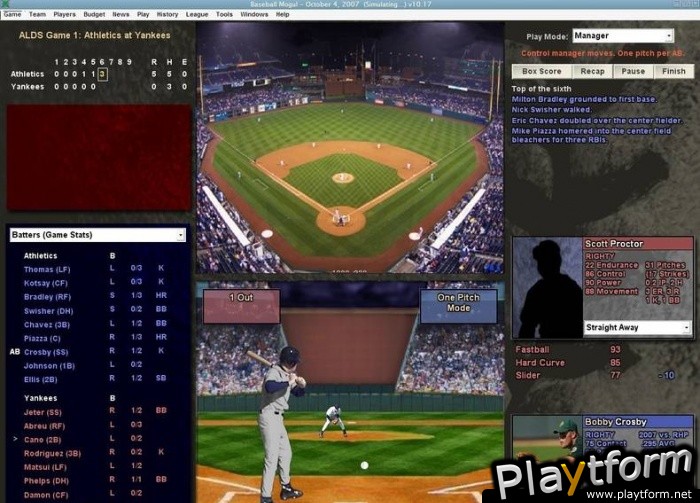
Task: Click the highlighted sixth inning score box
Action: 102,74
